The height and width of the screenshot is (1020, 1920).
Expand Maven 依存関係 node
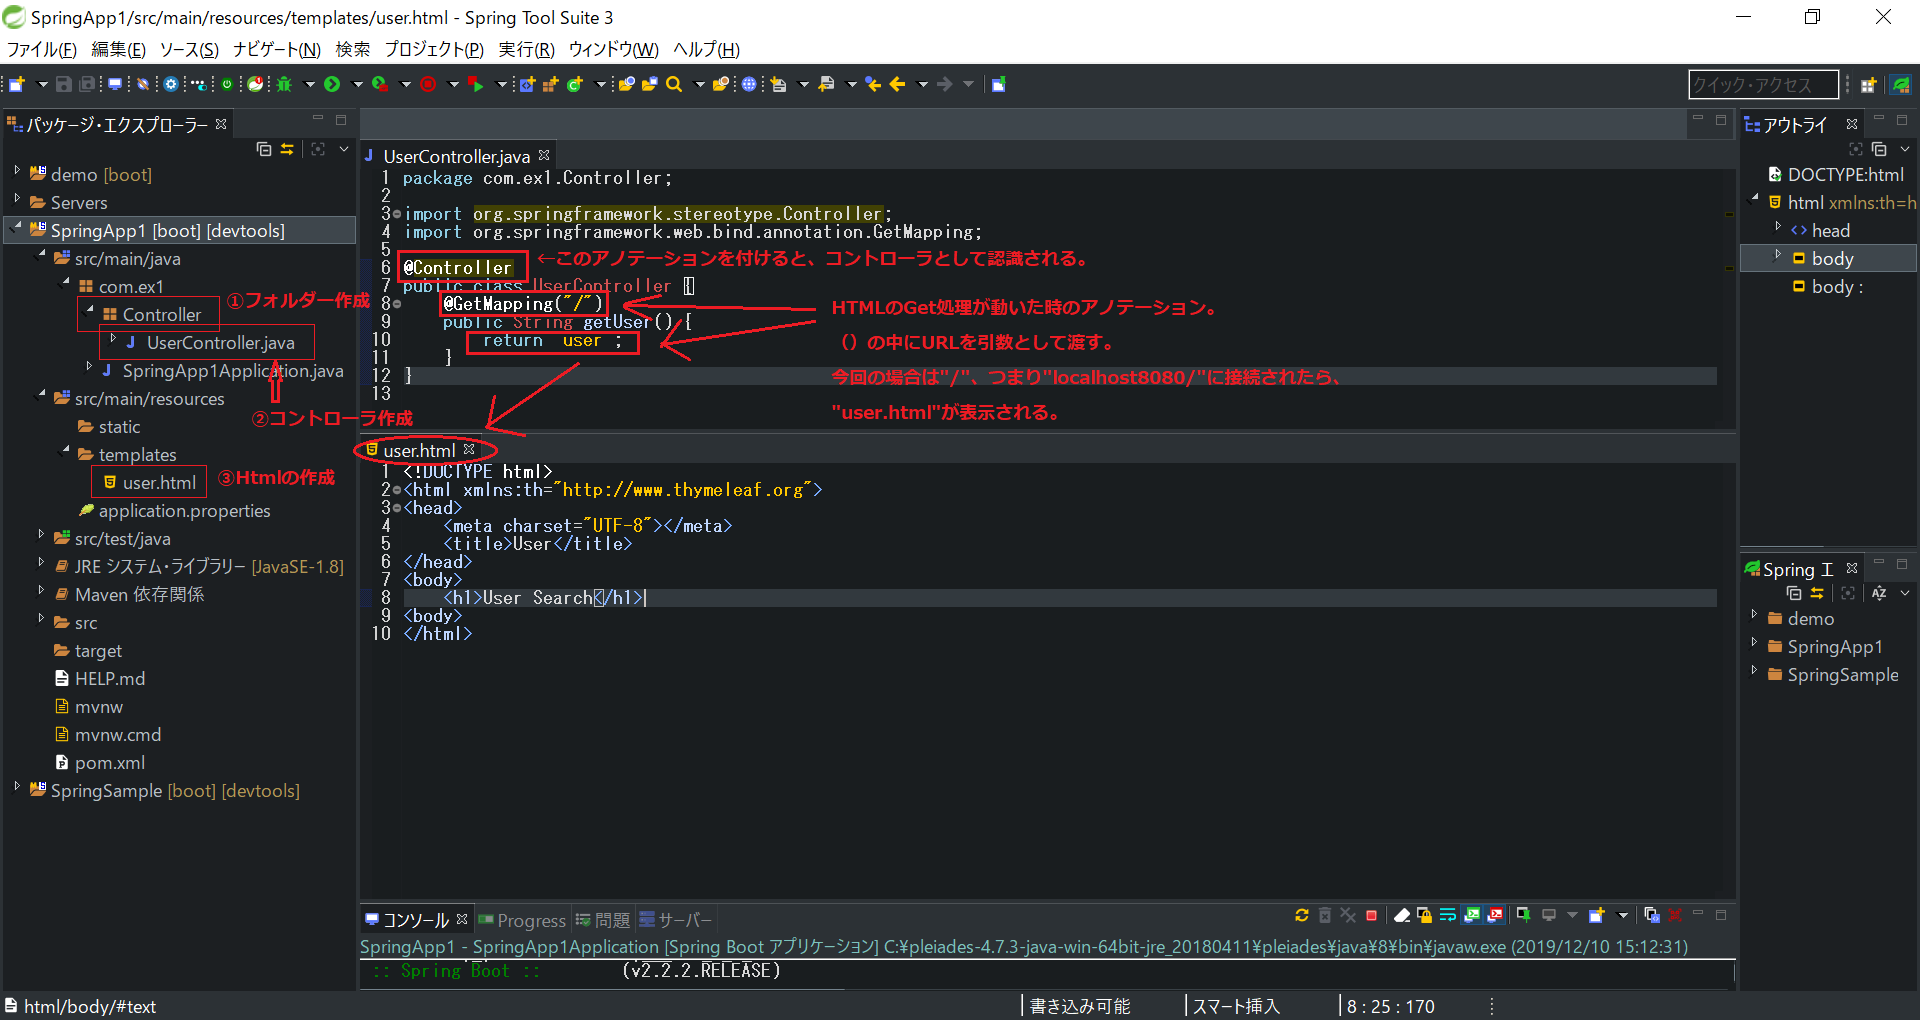[x=41, y=592]
